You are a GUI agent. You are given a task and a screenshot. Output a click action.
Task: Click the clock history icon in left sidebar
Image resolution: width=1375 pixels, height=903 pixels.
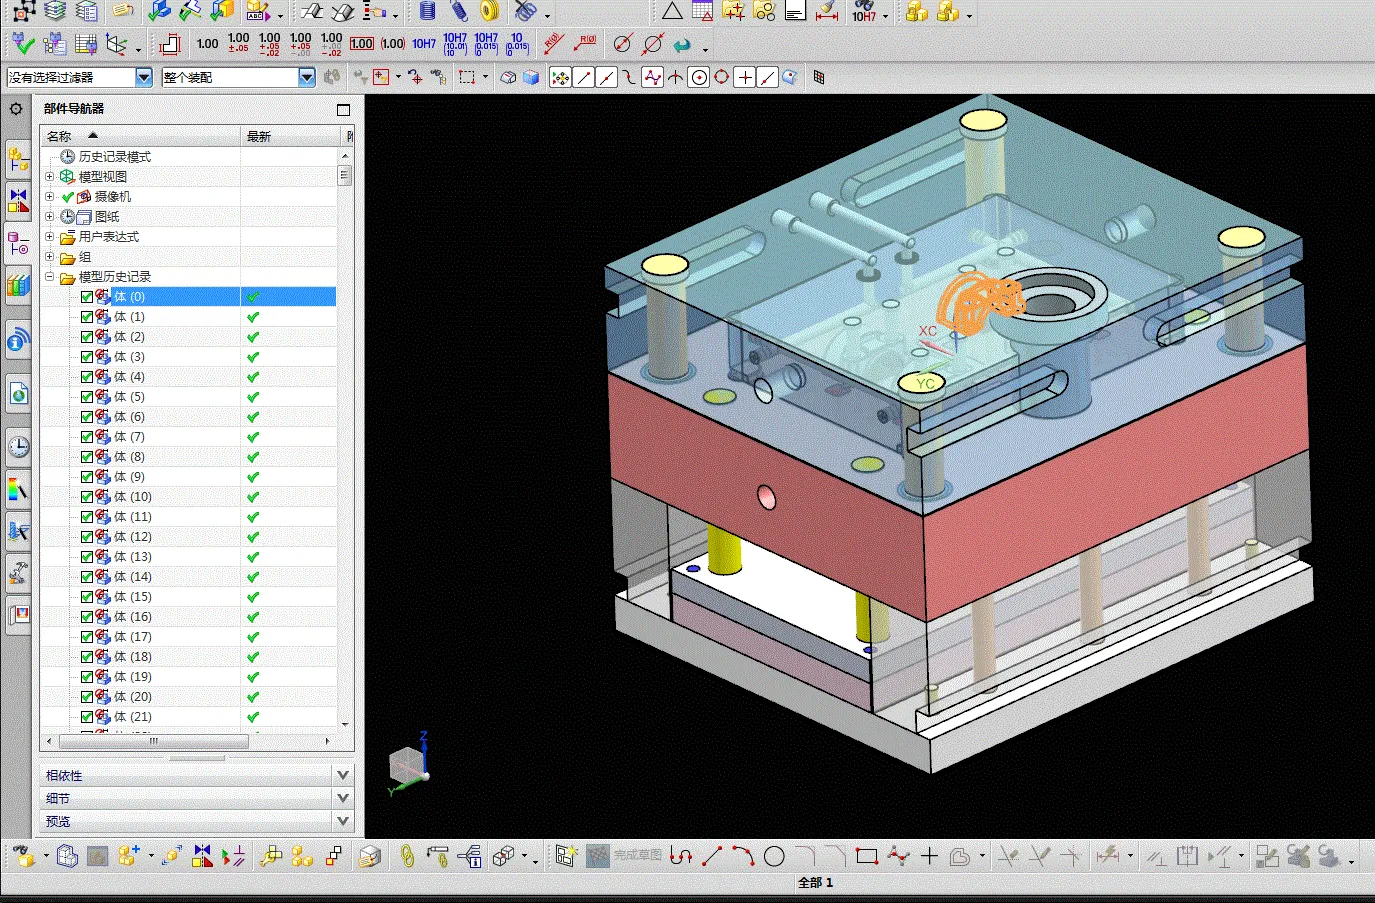(18, 446)
